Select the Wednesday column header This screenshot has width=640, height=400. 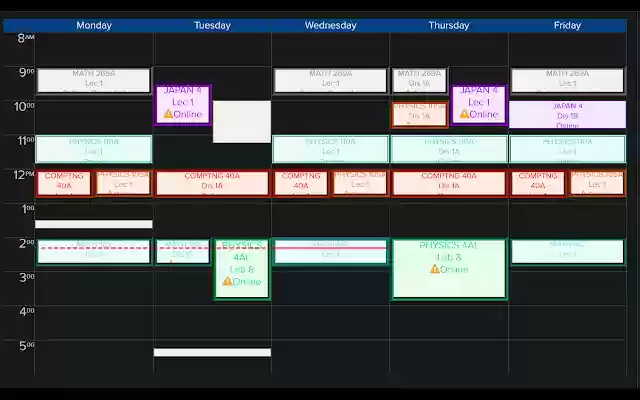click(331, 25)
